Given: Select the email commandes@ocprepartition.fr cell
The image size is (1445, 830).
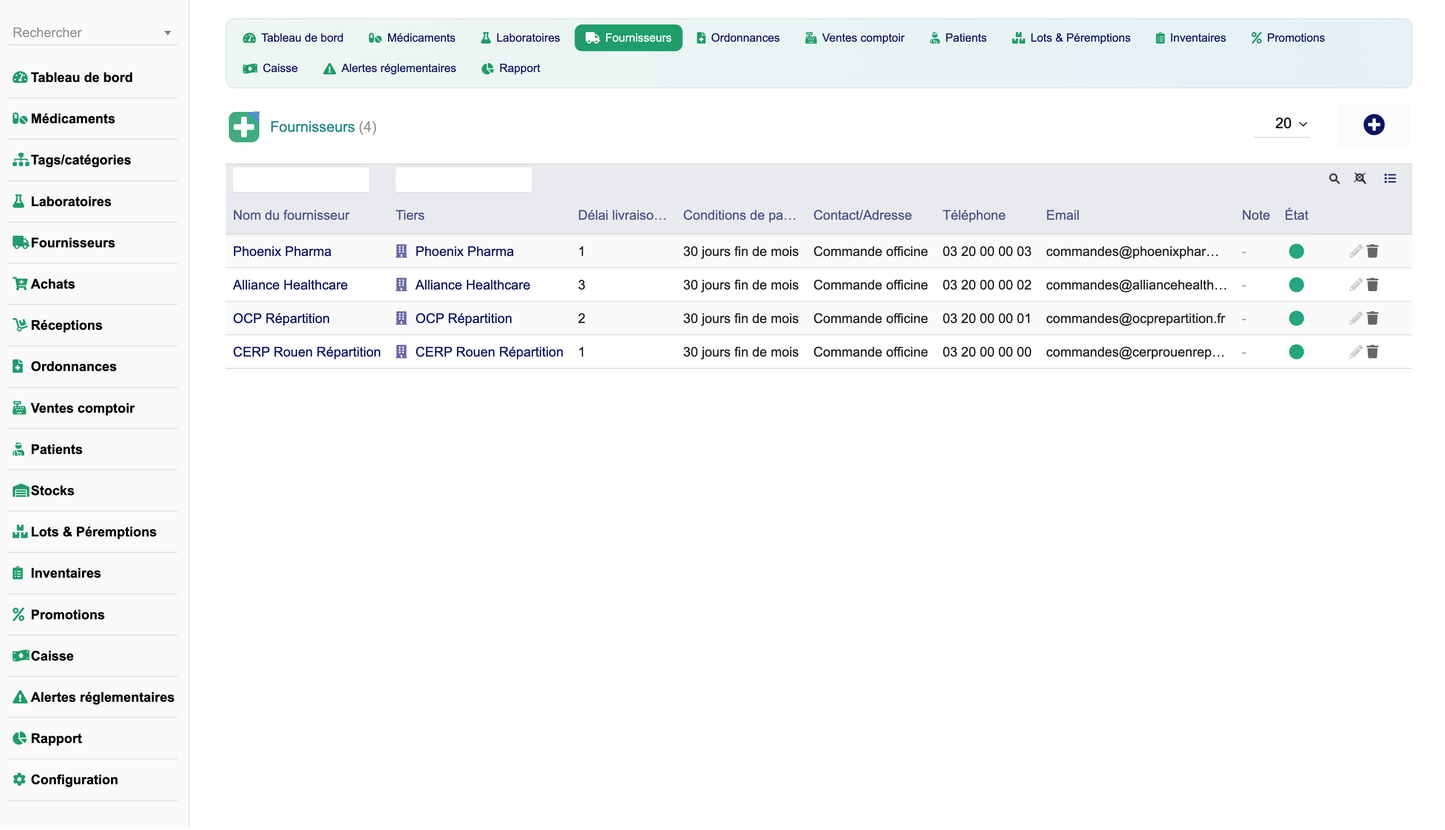Looking at the screenshot, I should coord(1135,319).
